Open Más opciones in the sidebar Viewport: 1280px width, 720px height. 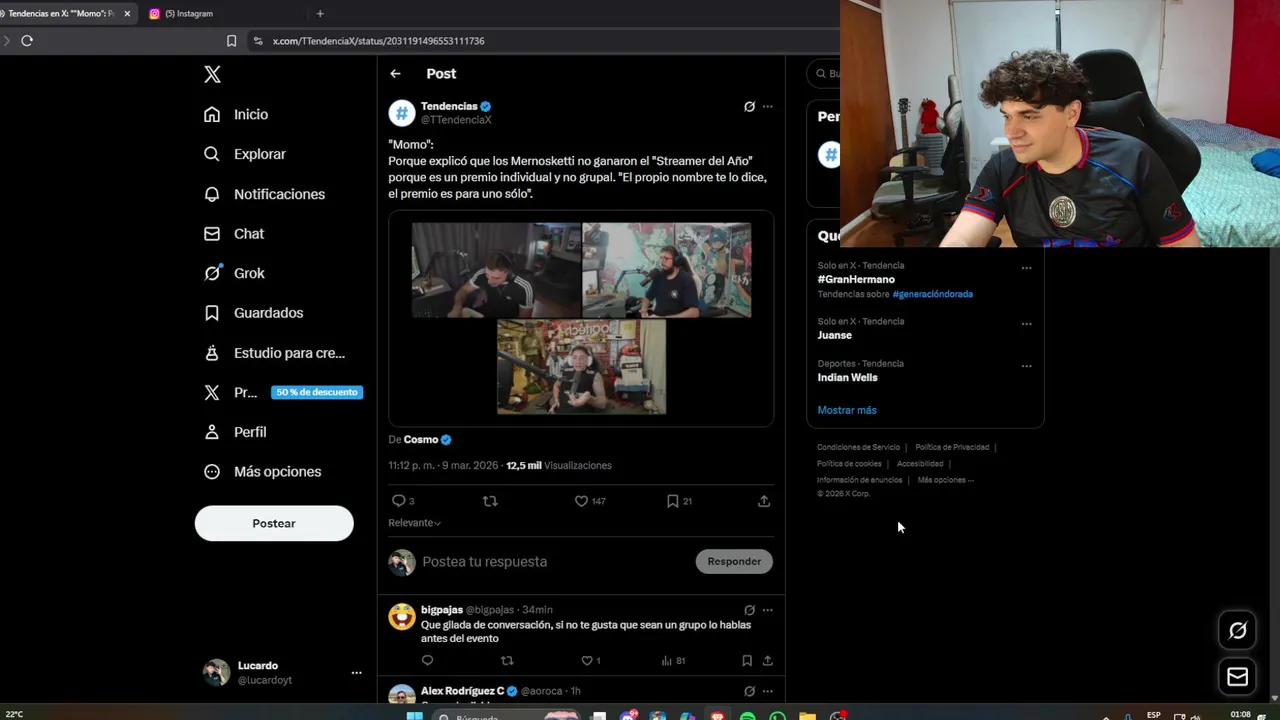tap(263, 472)
